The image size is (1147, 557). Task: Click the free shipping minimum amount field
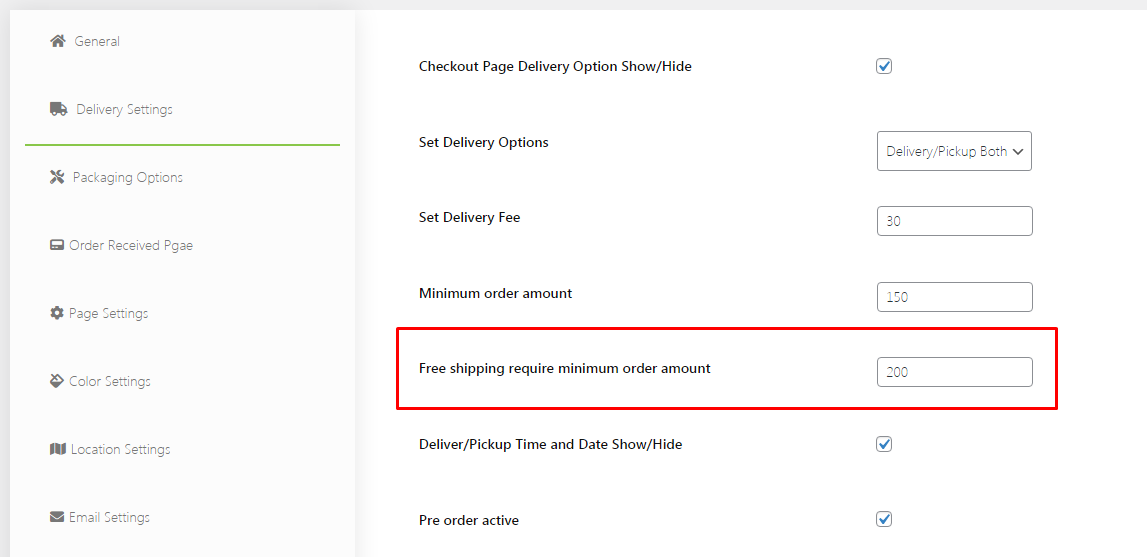tap(954, 372)
